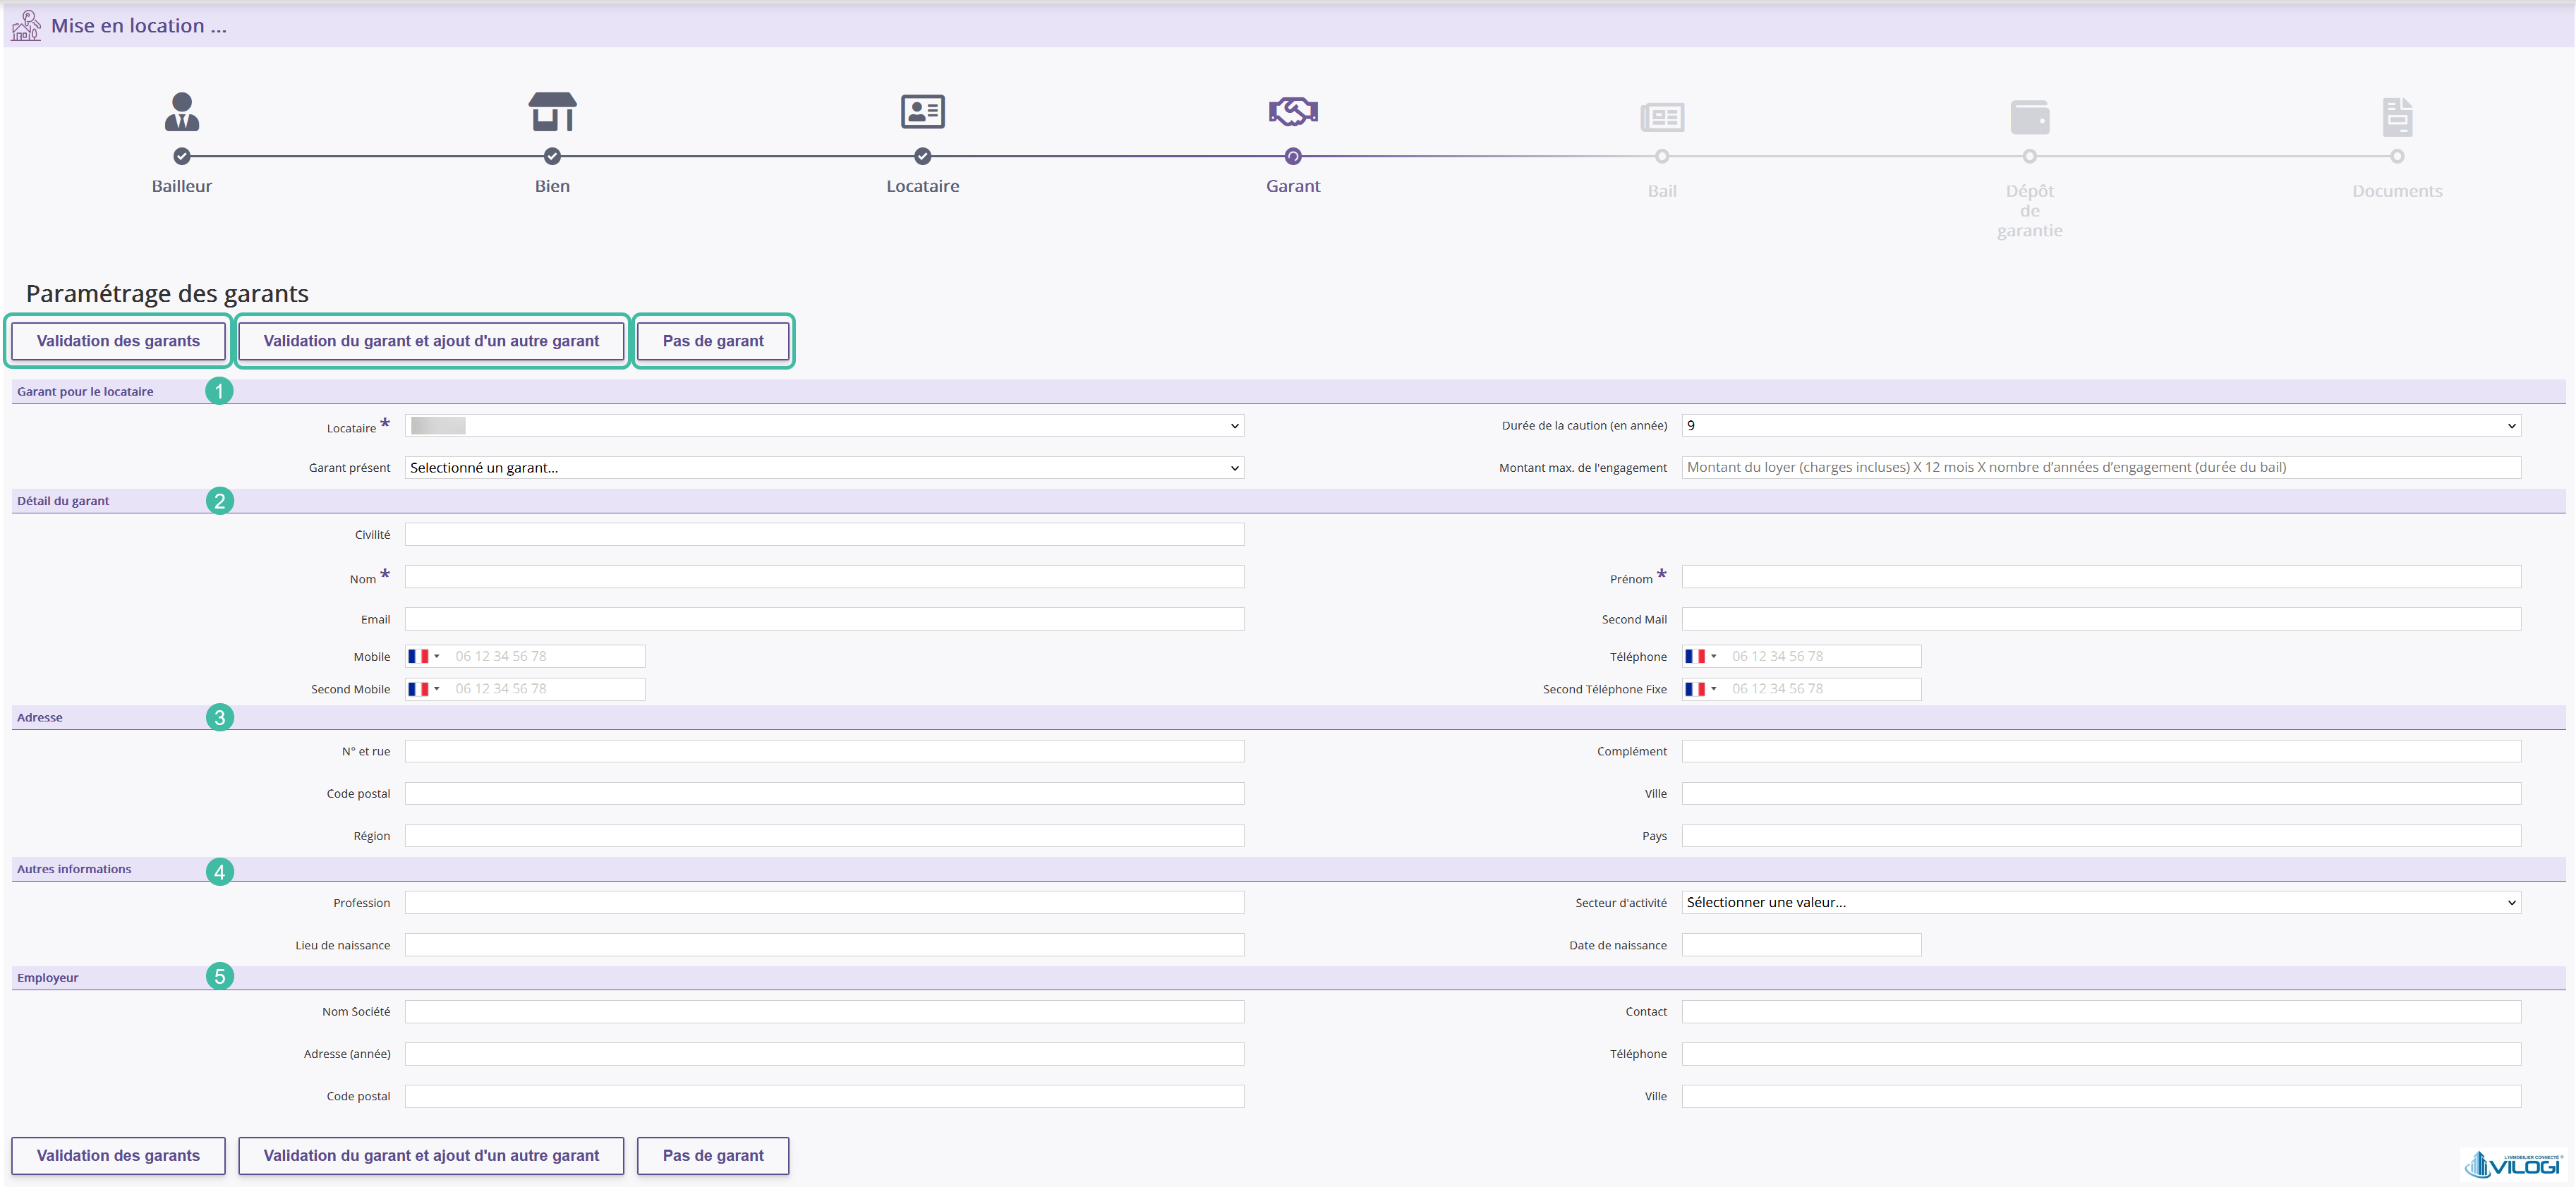
Task: Click the Nom input field
Action: (824, 577)
